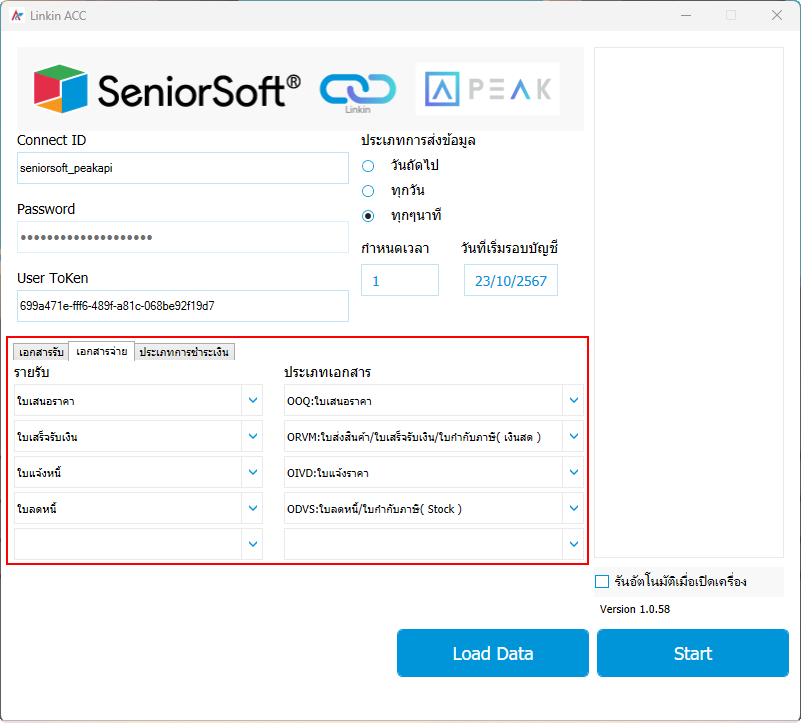Click the Version 1.0.58 text

pos(634,609)
